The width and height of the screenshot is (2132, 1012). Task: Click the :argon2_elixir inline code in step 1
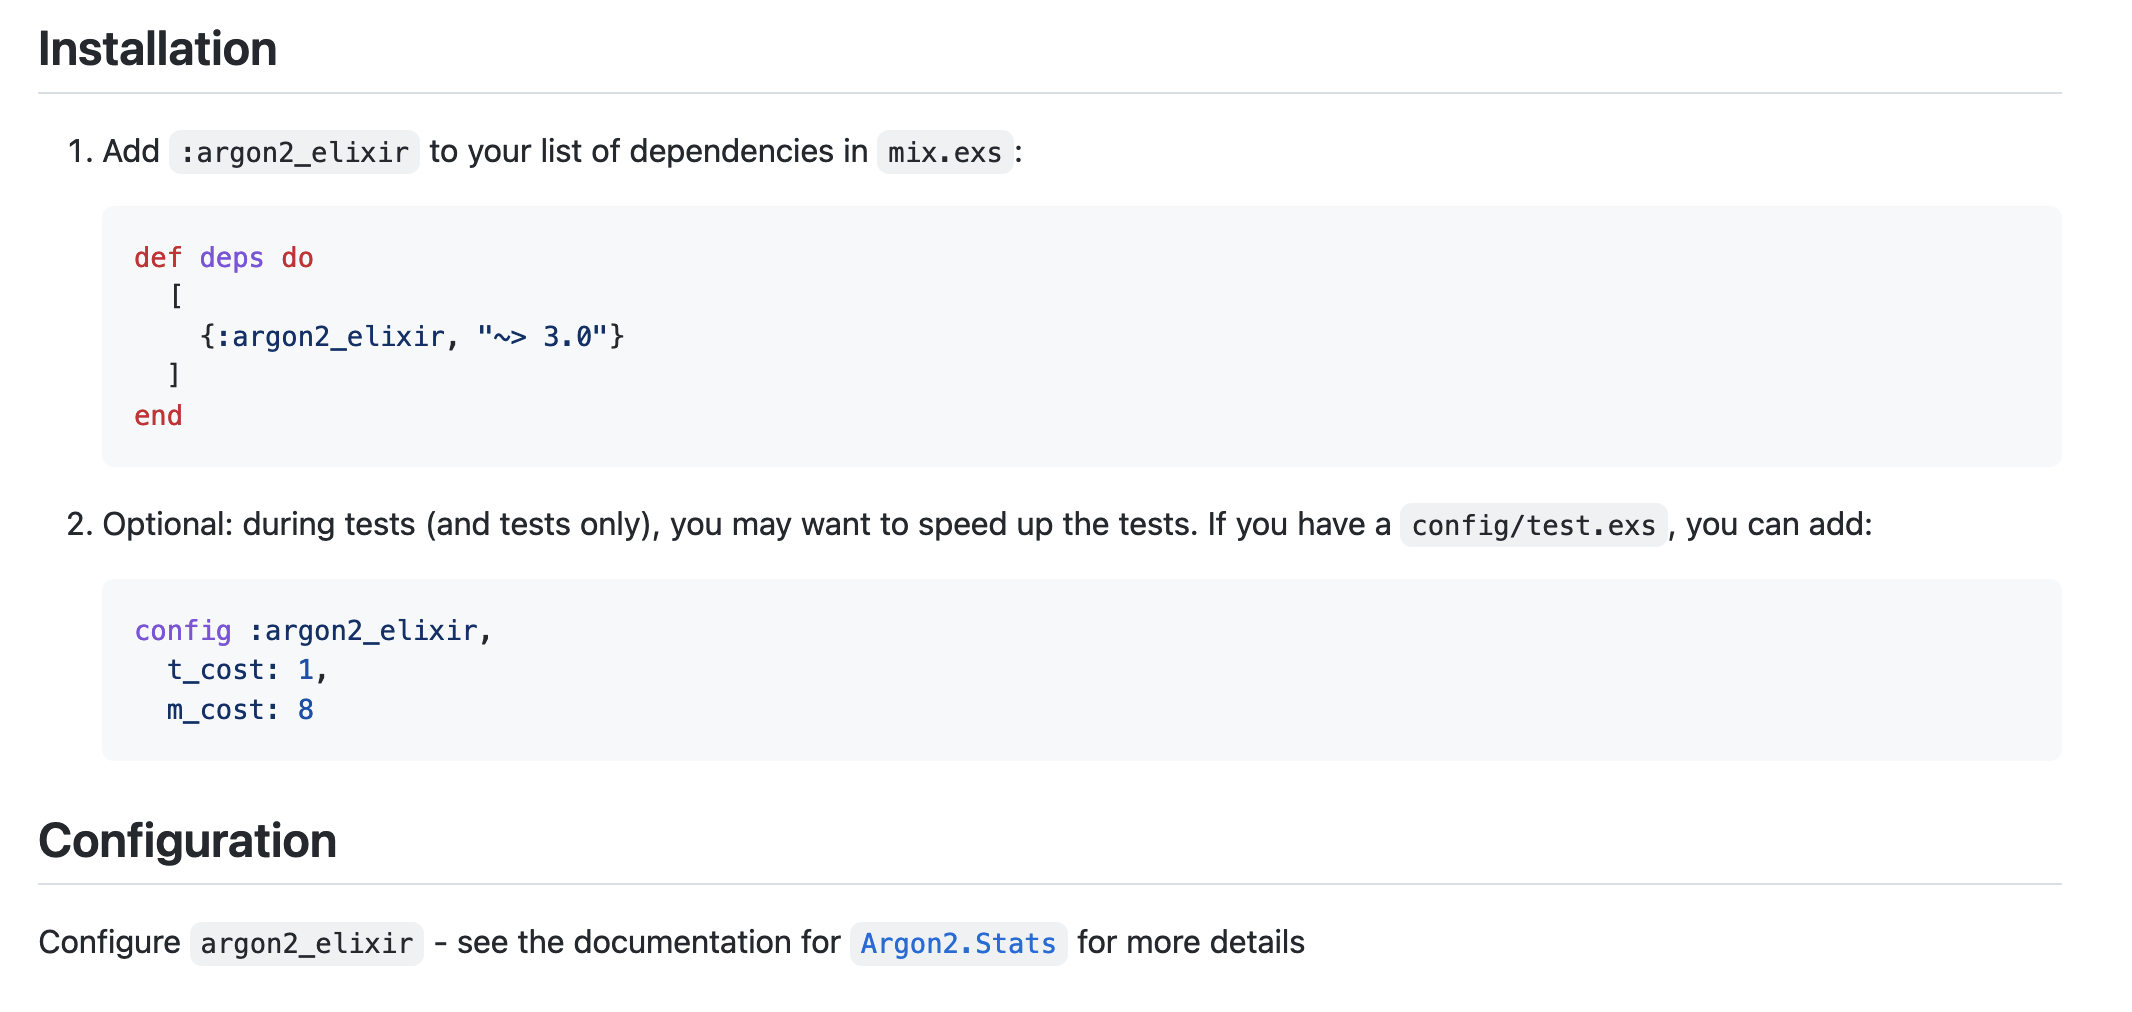tap(294, 152)
